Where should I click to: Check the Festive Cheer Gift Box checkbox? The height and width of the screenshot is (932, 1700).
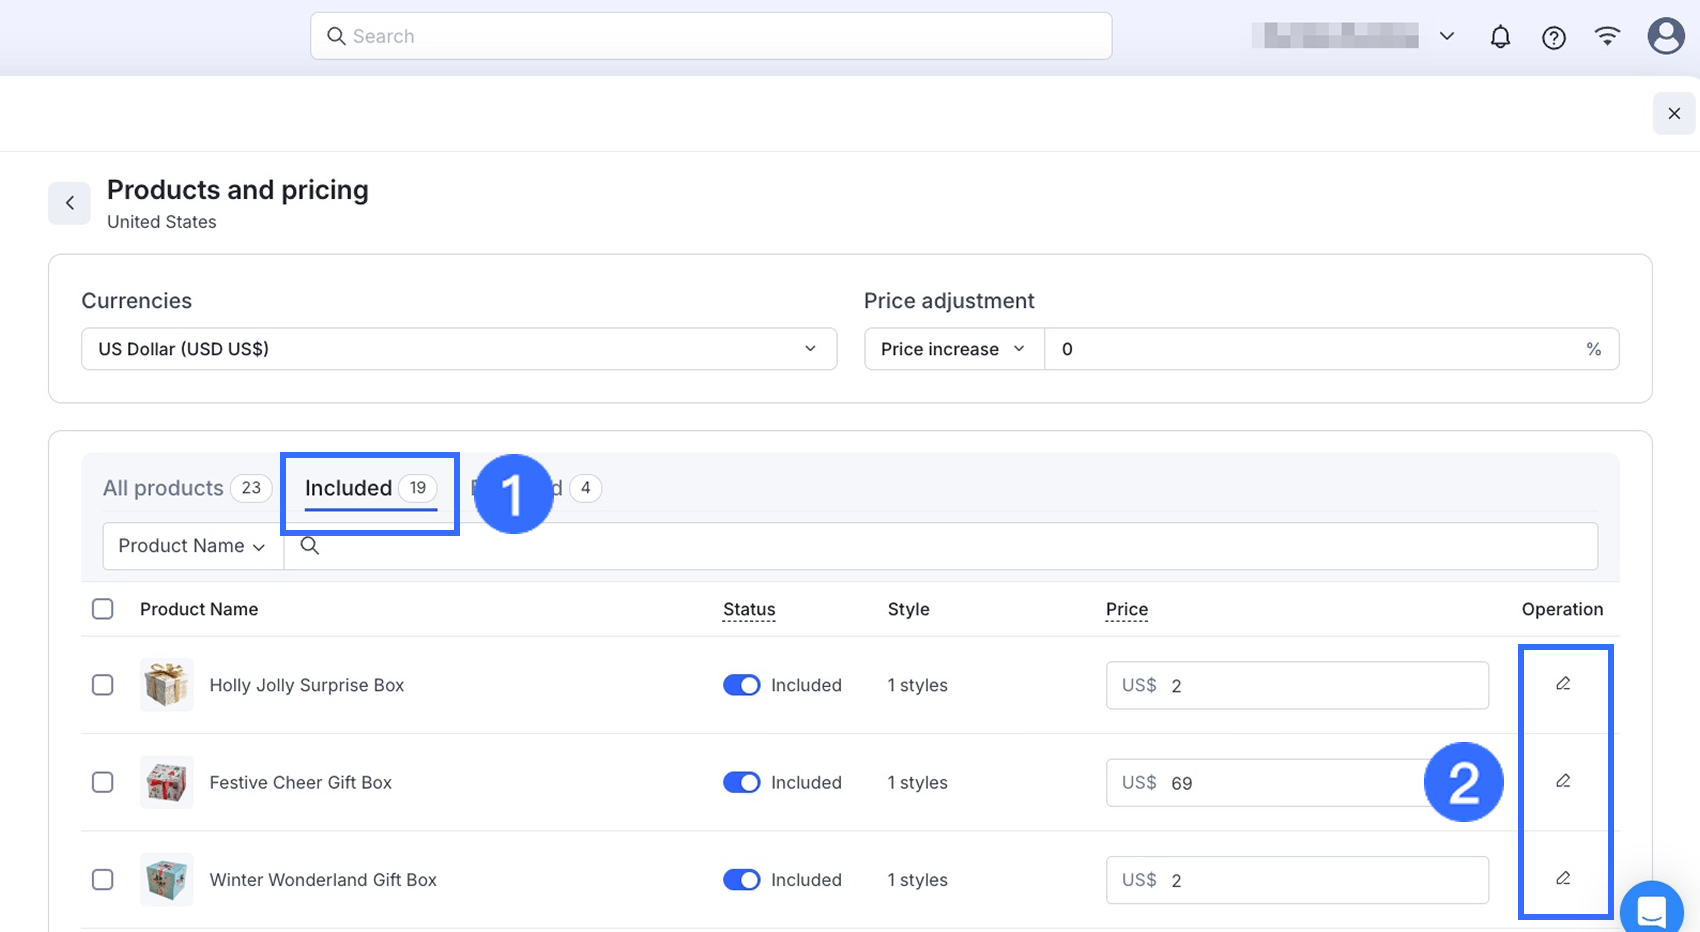coord(103,782)
